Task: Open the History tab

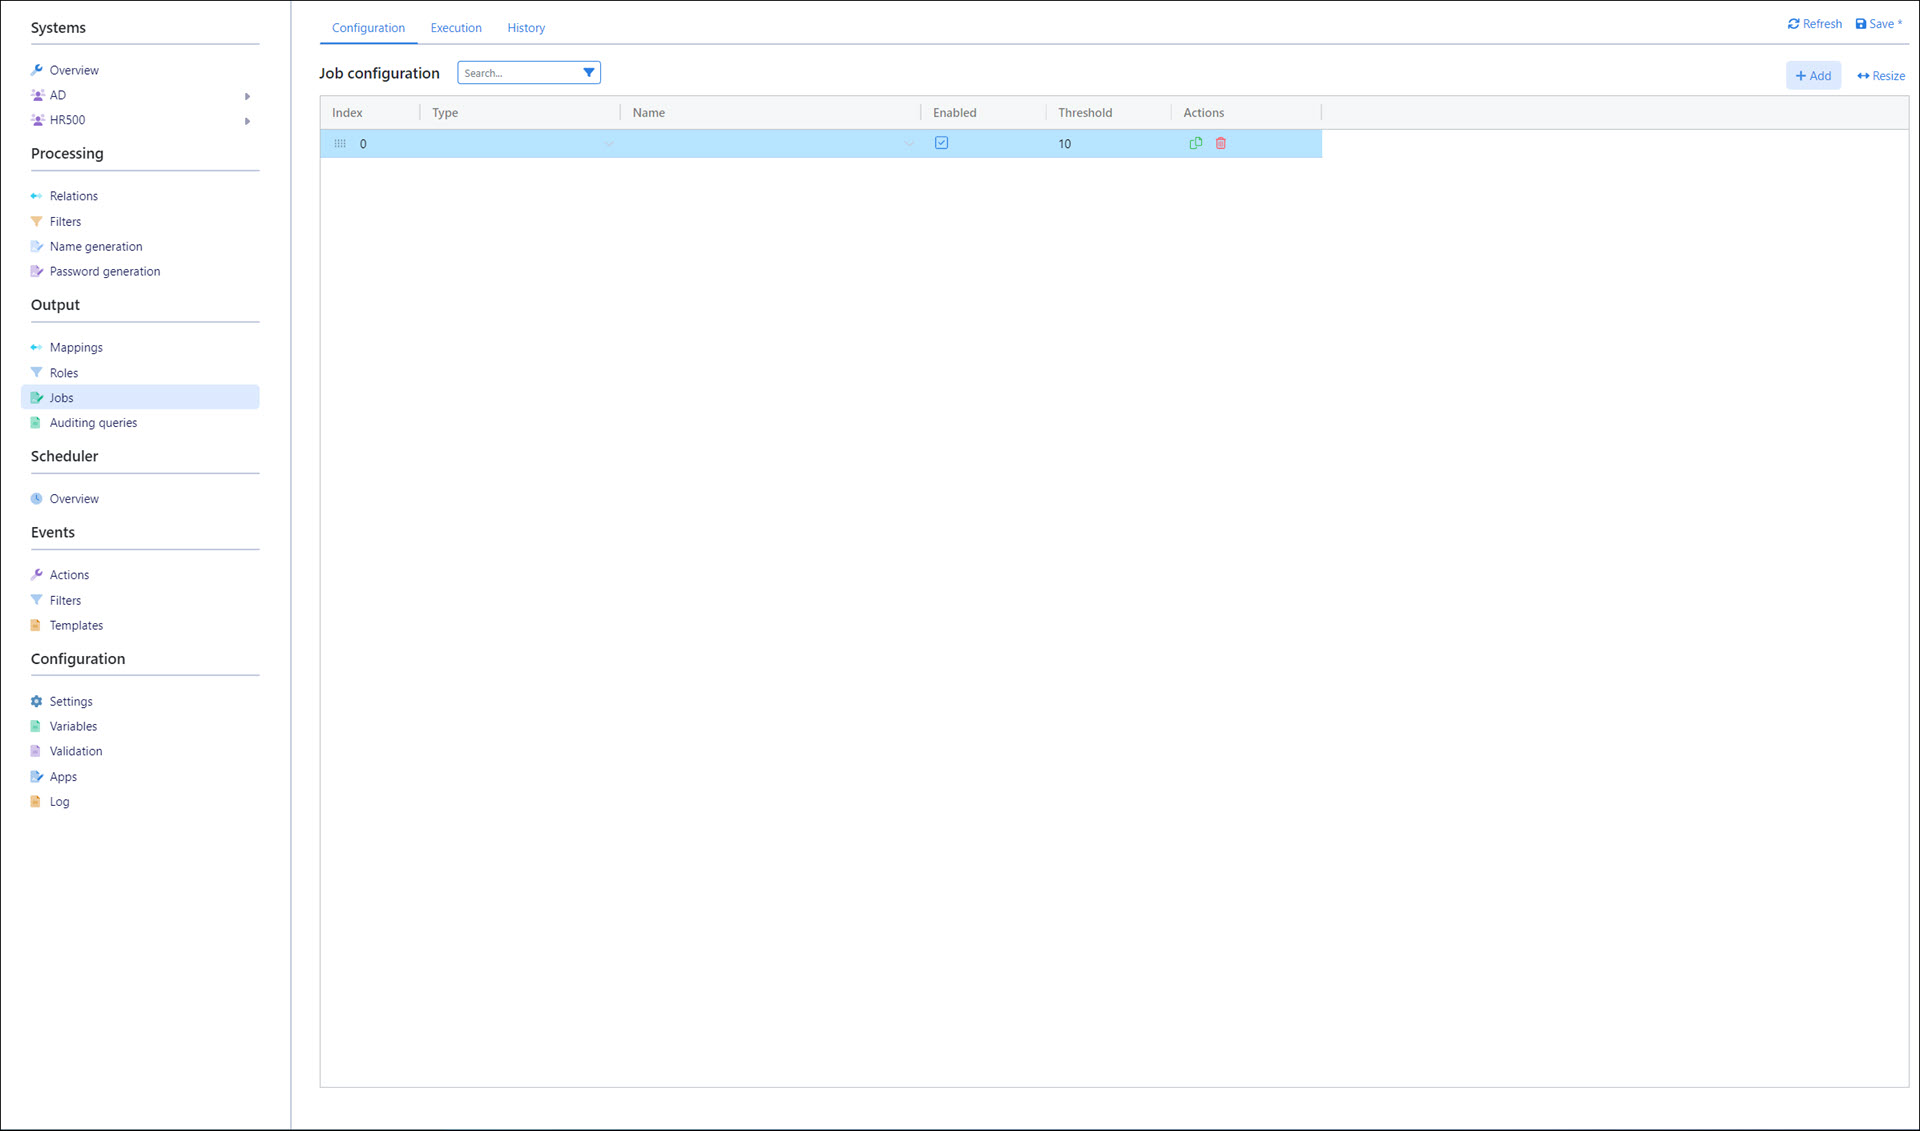Action: pos(526,28)
